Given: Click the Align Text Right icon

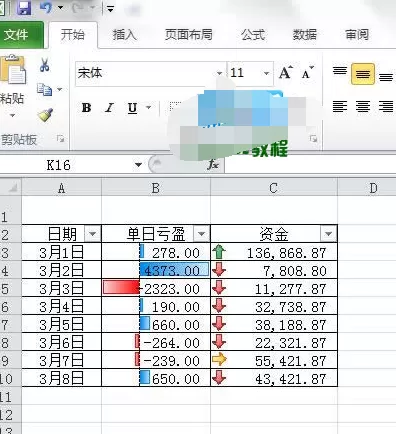Looking at the screenshot, I should tap(386, 107).
